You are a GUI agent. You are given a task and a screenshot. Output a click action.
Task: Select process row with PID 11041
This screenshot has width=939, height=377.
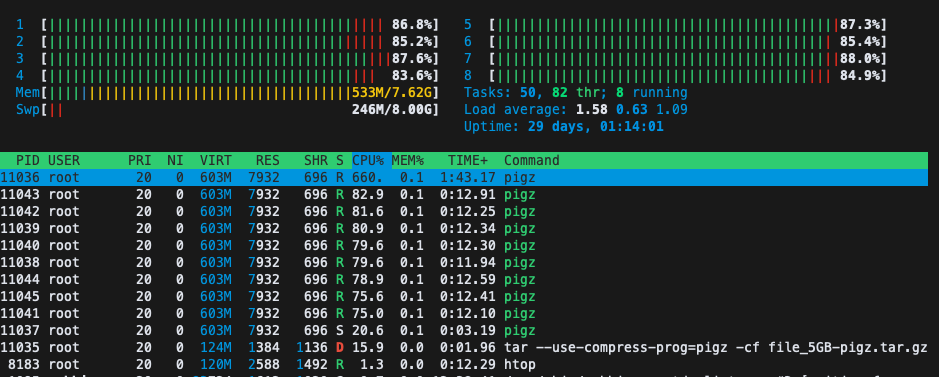click(x=464, y=313)
